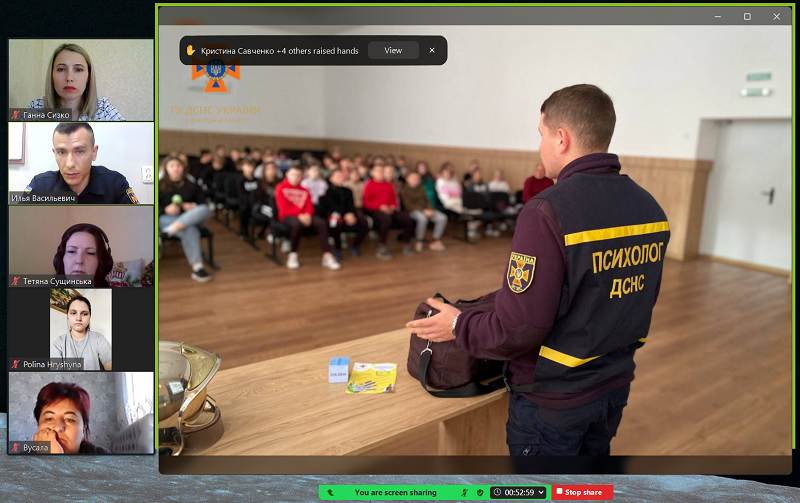This screenshot has width=800, height=503.
Task: Select Илья Васильевич's video thumbnail
Action: pos(81,162)
